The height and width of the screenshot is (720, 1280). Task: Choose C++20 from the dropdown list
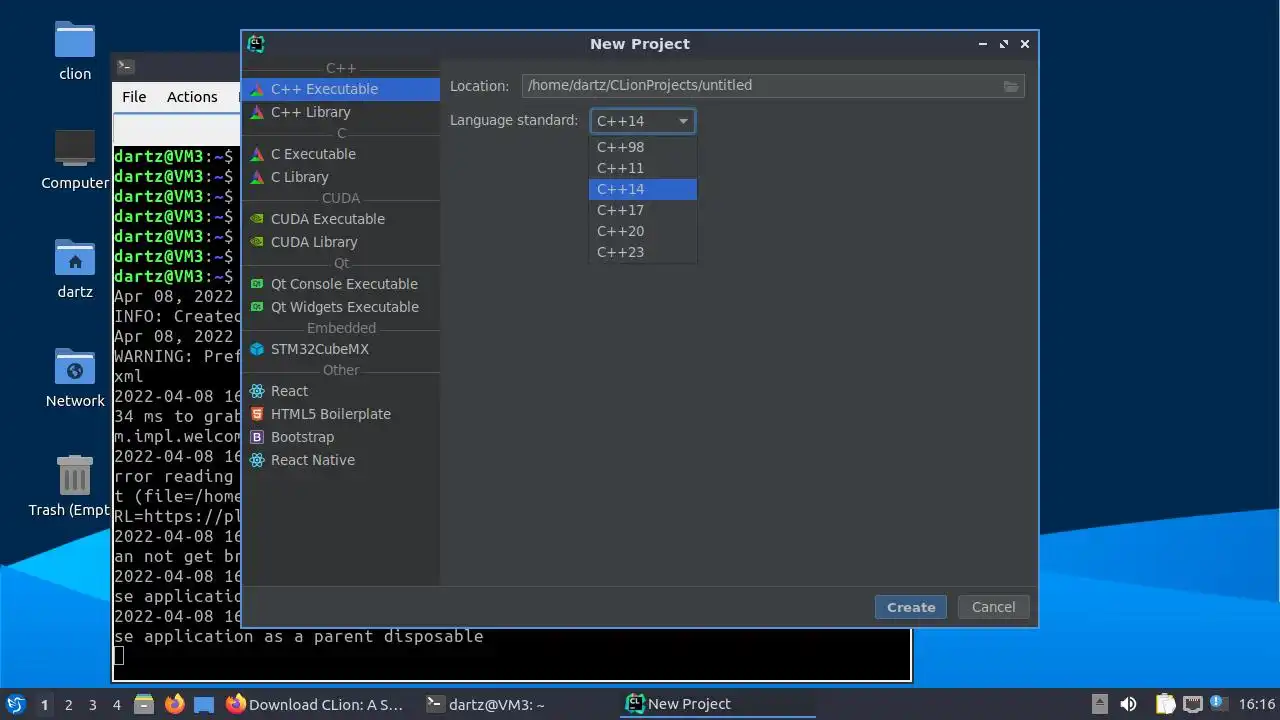pos(642,231)
